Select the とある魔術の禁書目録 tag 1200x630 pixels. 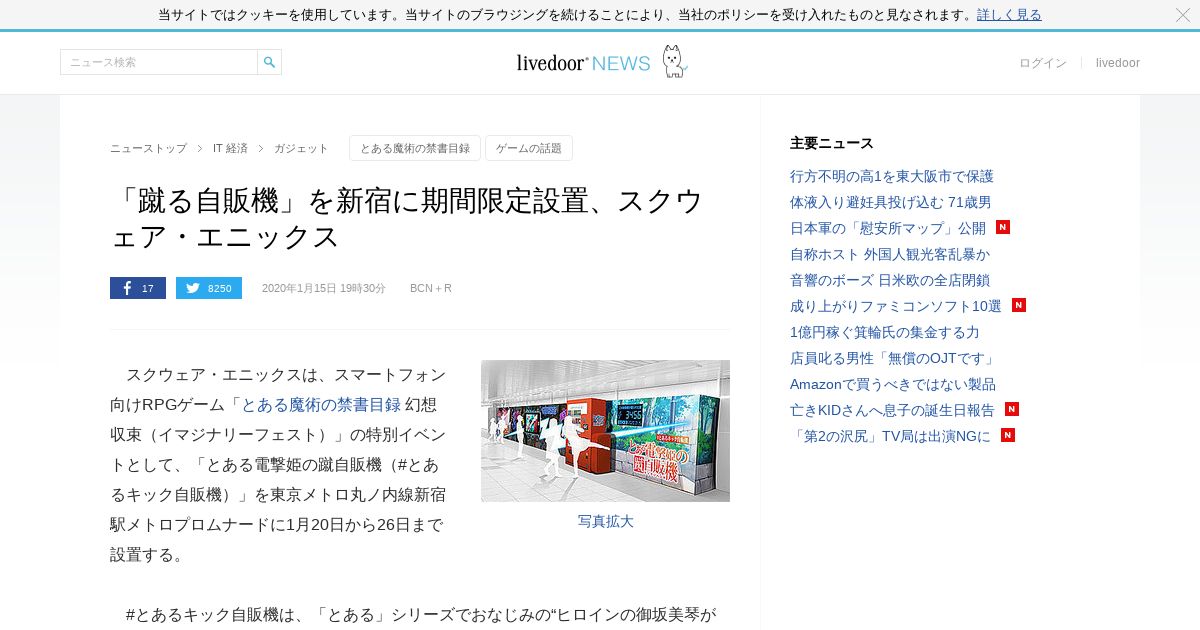(415, 148)
